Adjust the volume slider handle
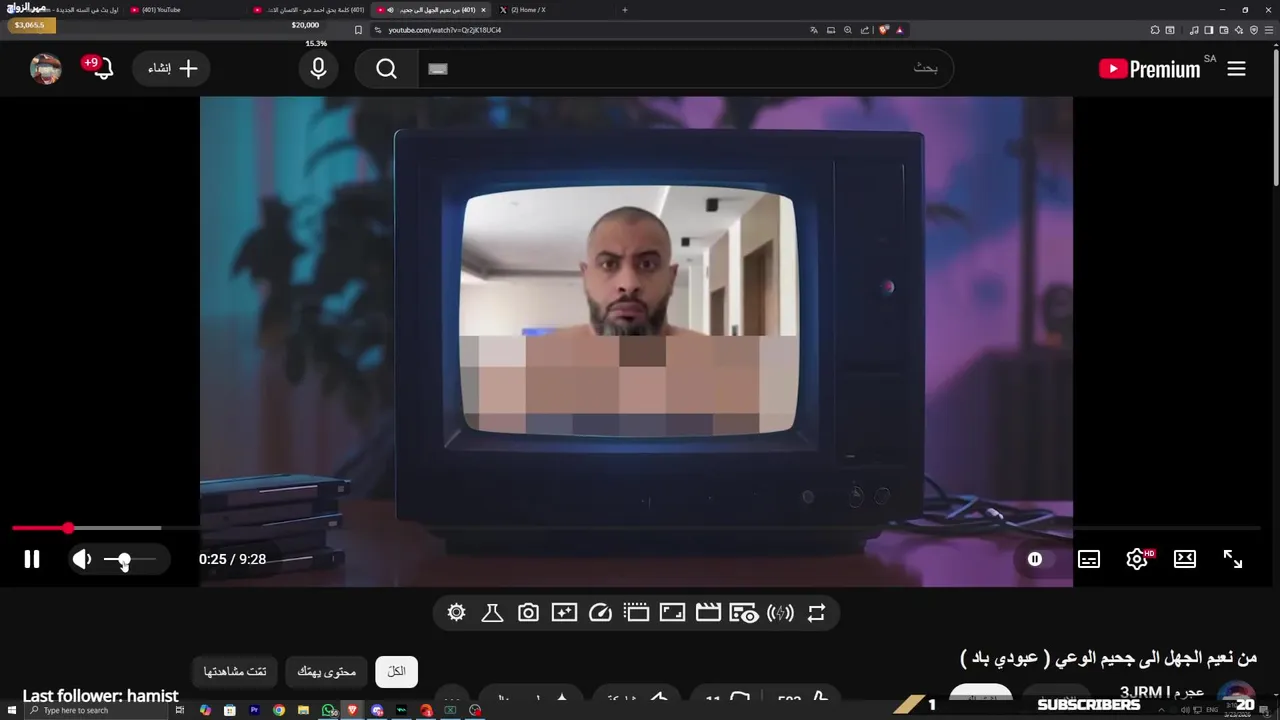The image size is (1280, 720). pyautogui.click(x=123, y=560)
